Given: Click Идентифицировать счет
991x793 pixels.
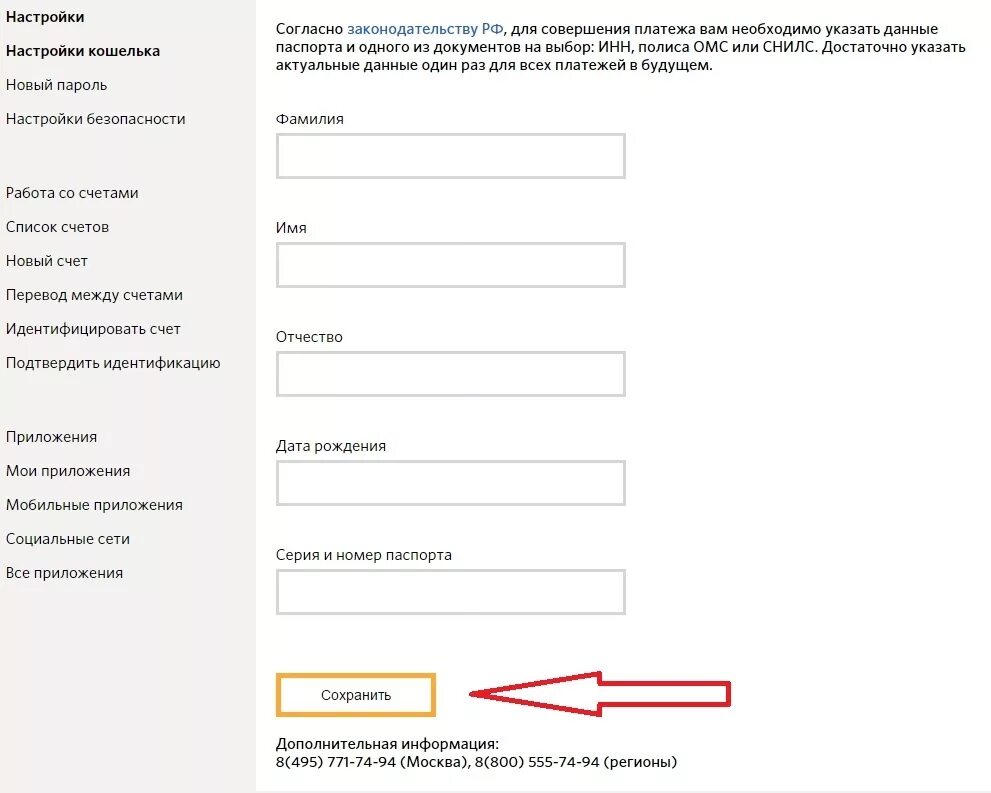Looking at the screenshot, I should point(93,329).
